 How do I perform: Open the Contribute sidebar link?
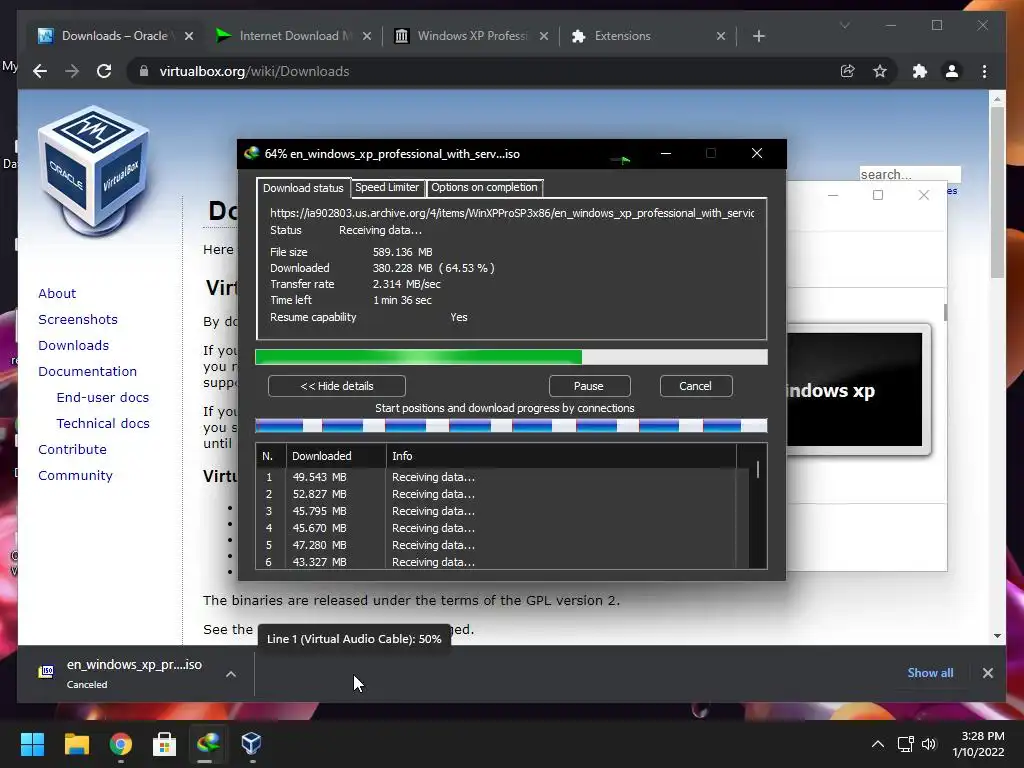coord(72,449)
